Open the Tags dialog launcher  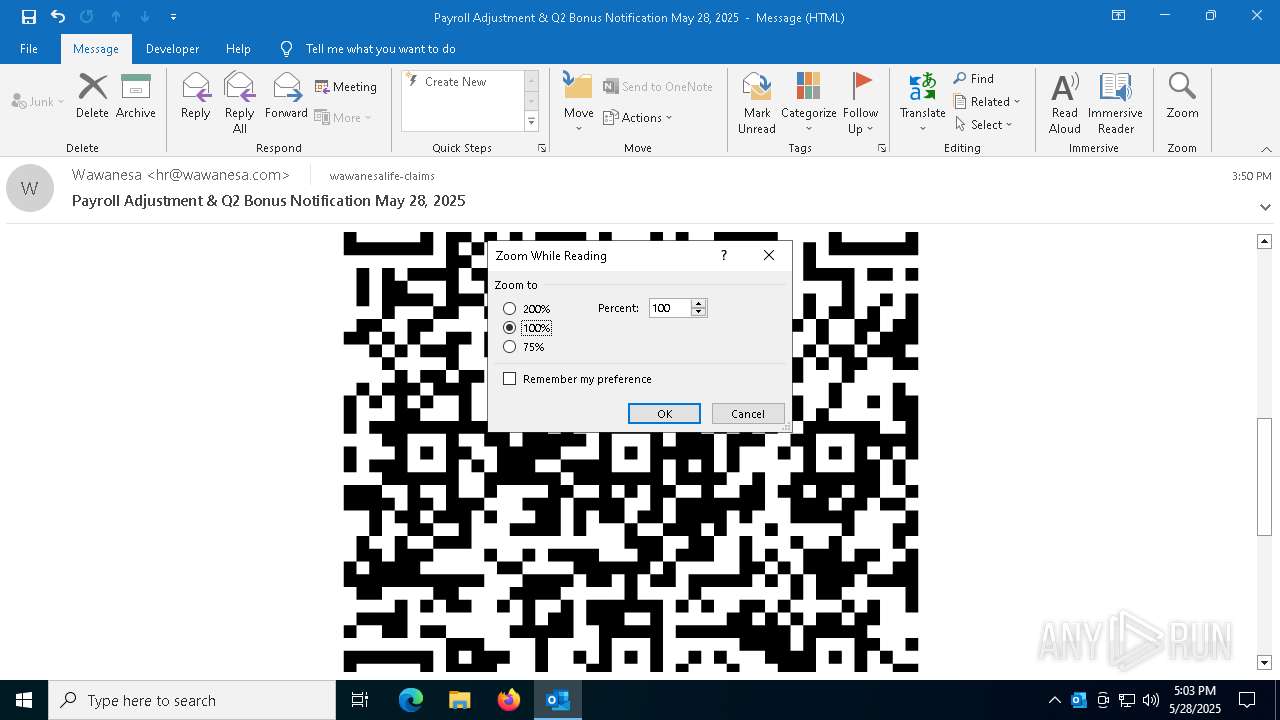tap(882, 148)
